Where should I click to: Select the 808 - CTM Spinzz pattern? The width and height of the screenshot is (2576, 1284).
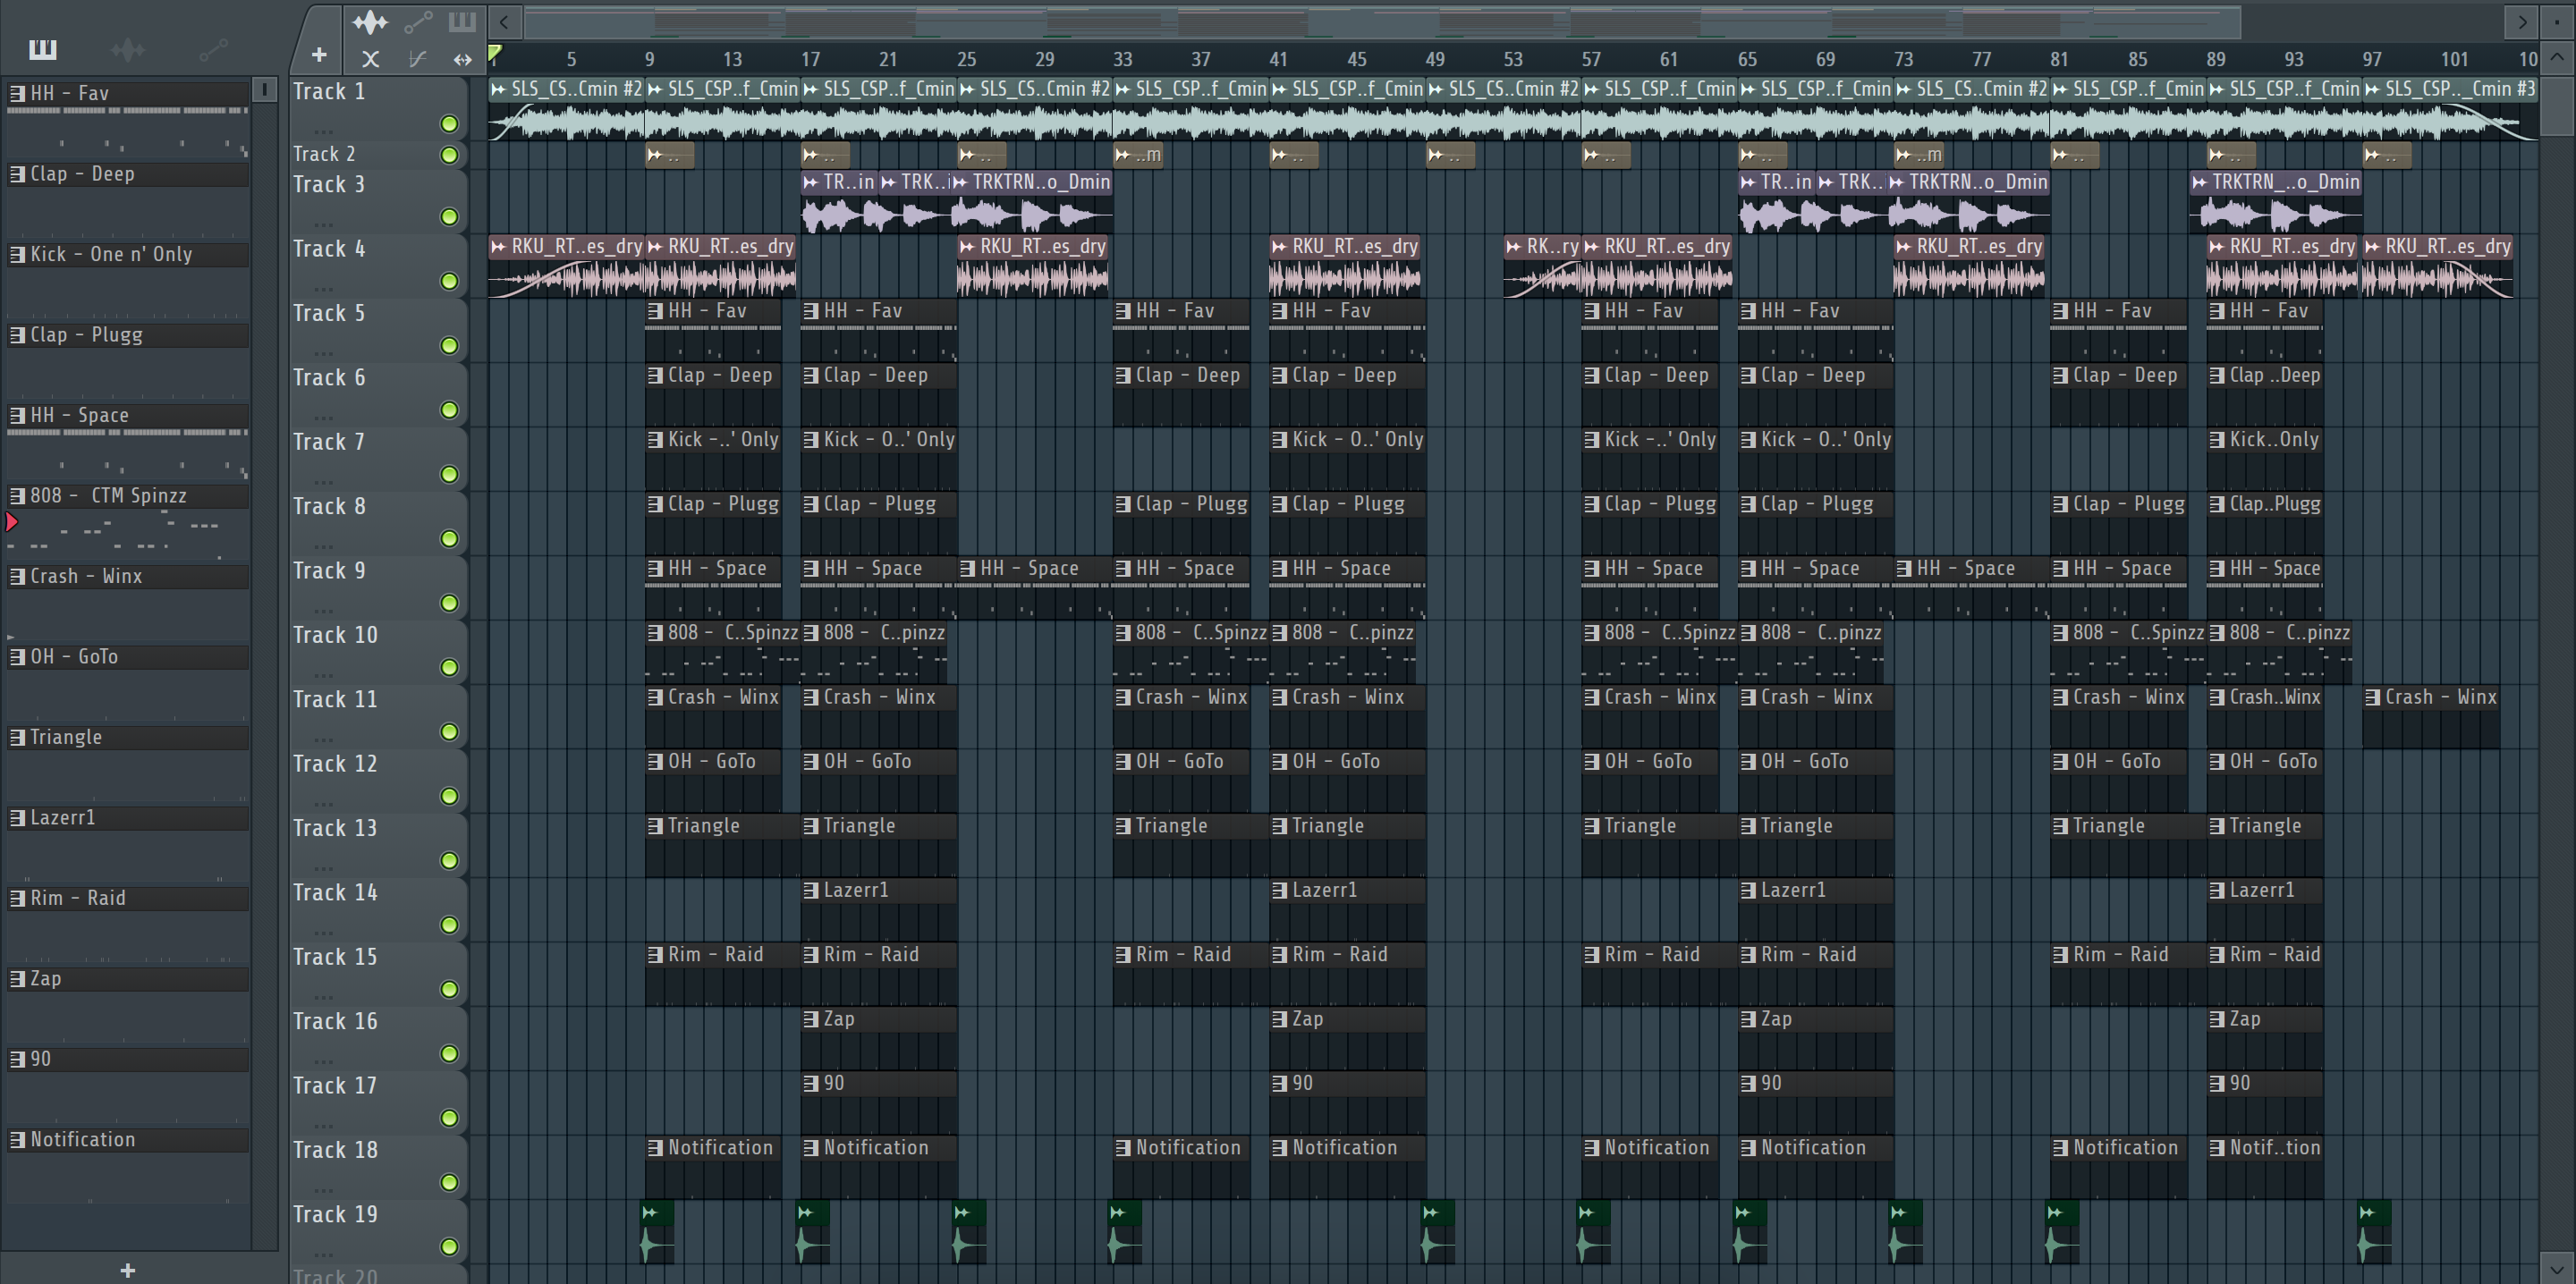(x=108, y=496)
